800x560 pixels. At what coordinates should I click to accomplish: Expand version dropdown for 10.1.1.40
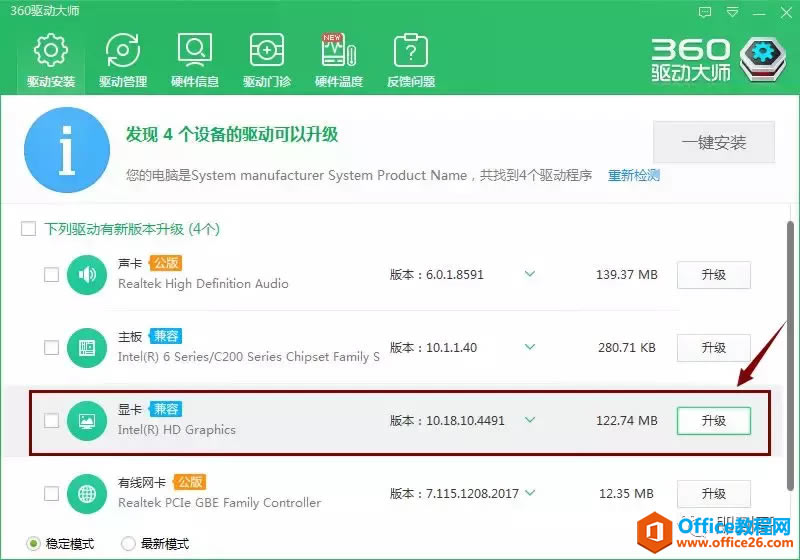pyautogui.click(x=530, y=347)
